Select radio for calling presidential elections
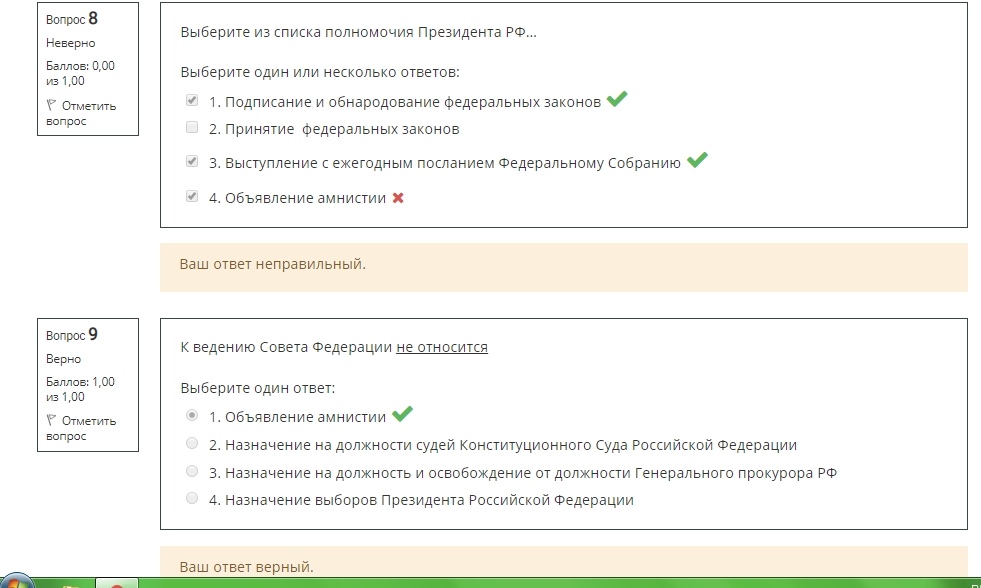981x588 pixels. tap(192, 499)
